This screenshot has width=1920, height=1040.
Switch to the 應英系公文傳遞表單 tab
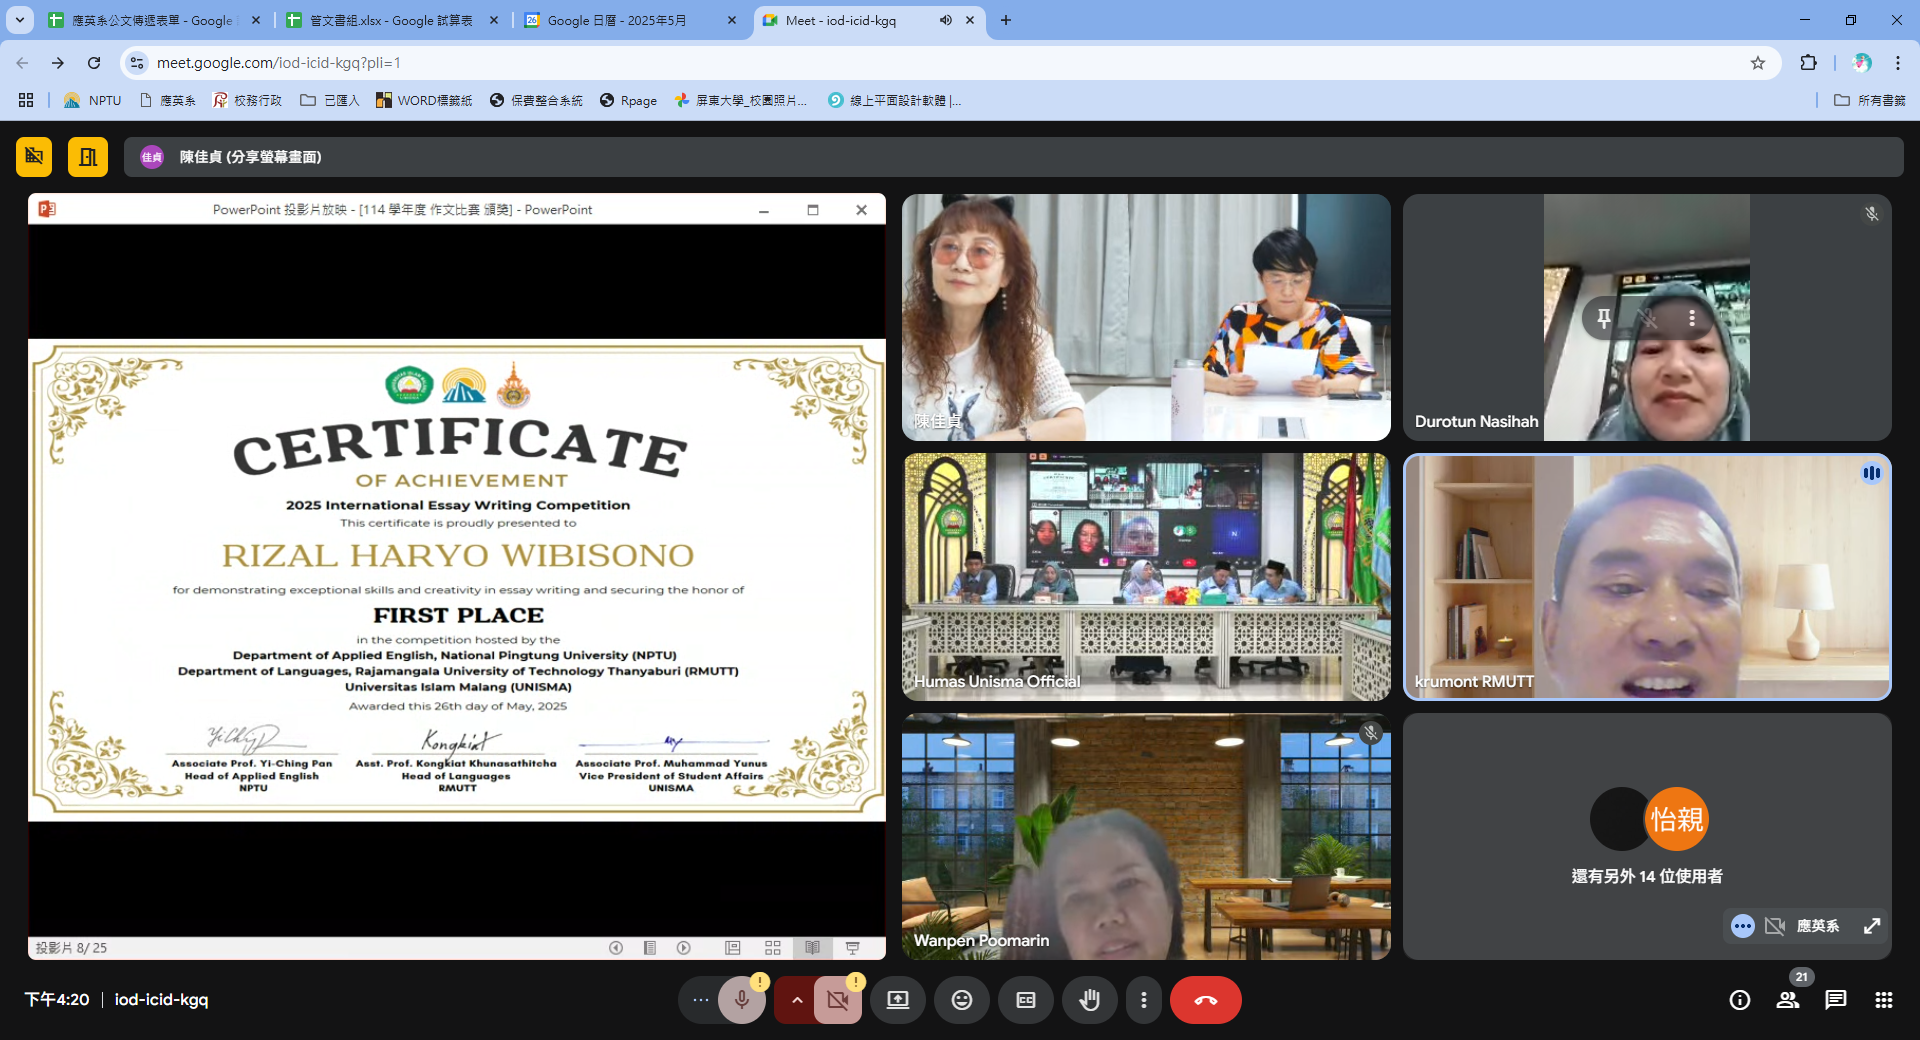(152, 20)
